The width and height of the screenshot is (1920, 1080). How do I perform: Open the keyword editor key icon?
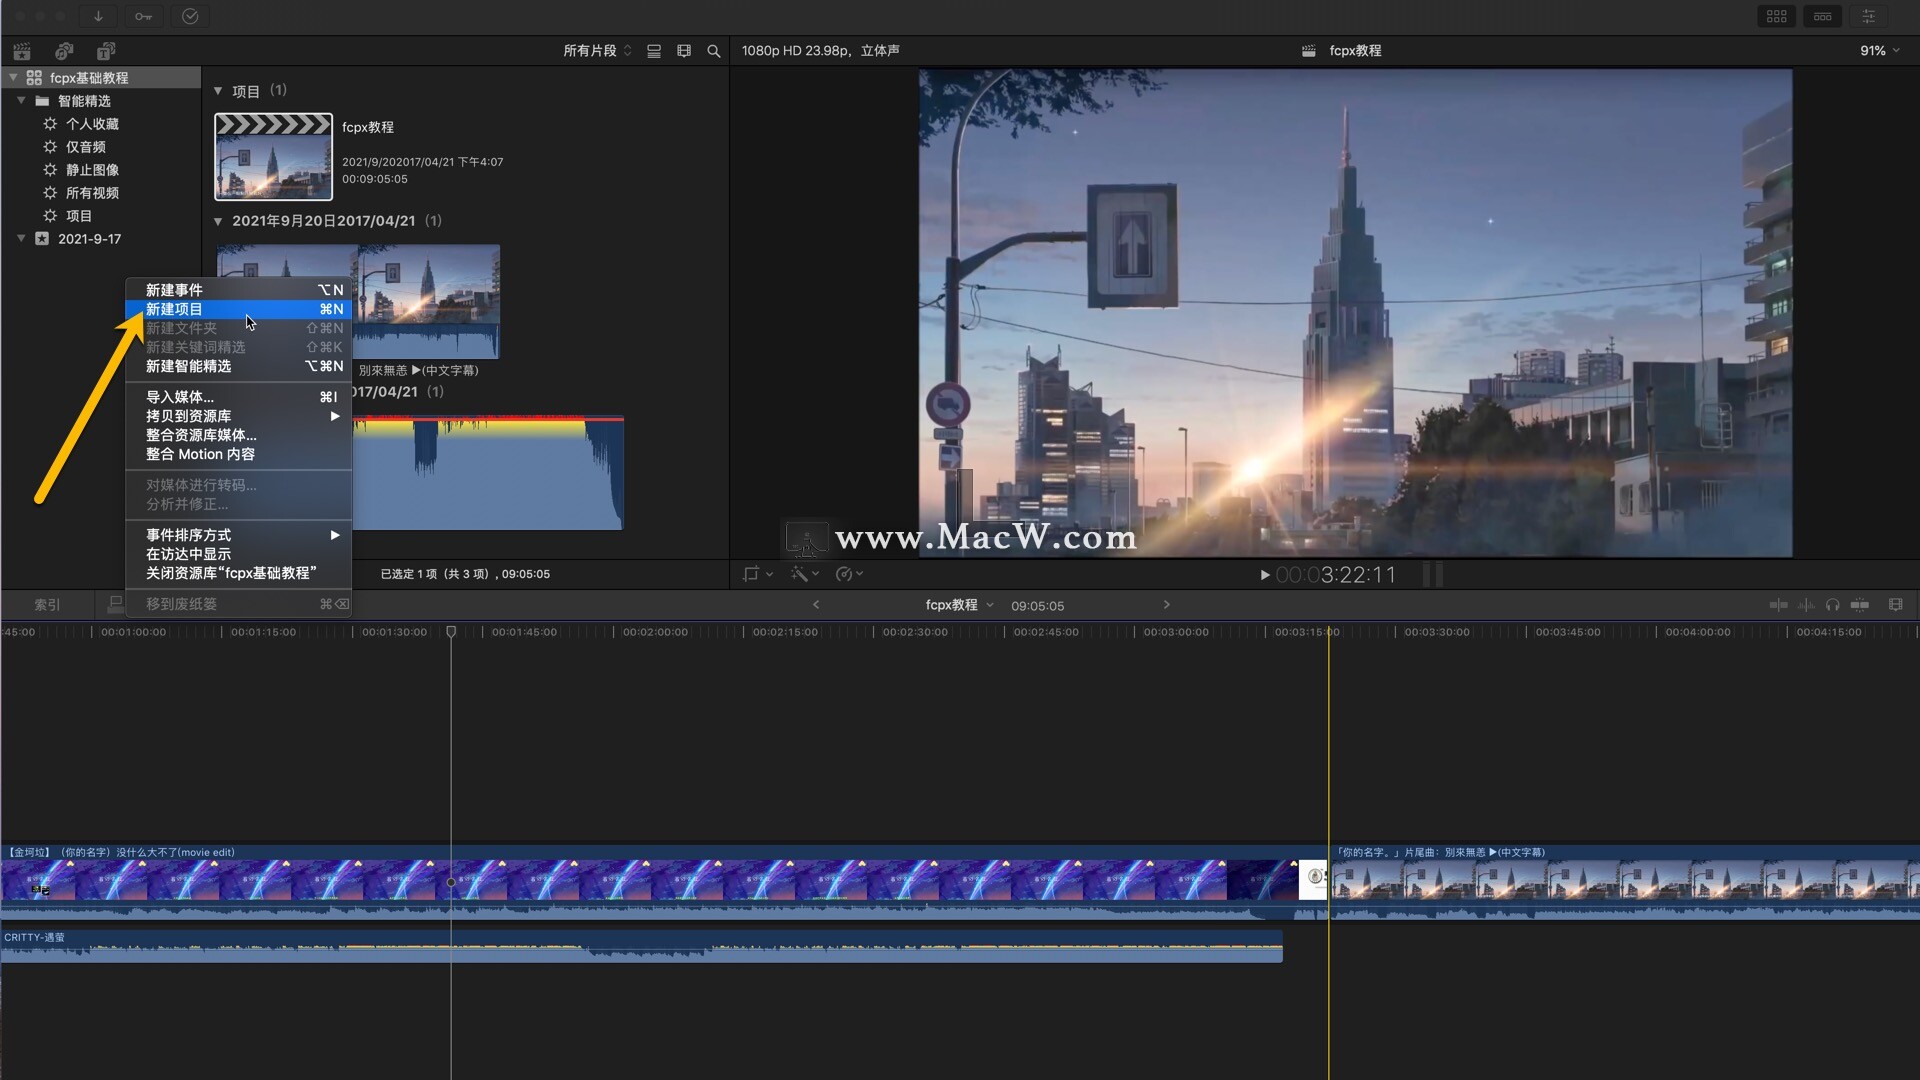click(143, 16)
